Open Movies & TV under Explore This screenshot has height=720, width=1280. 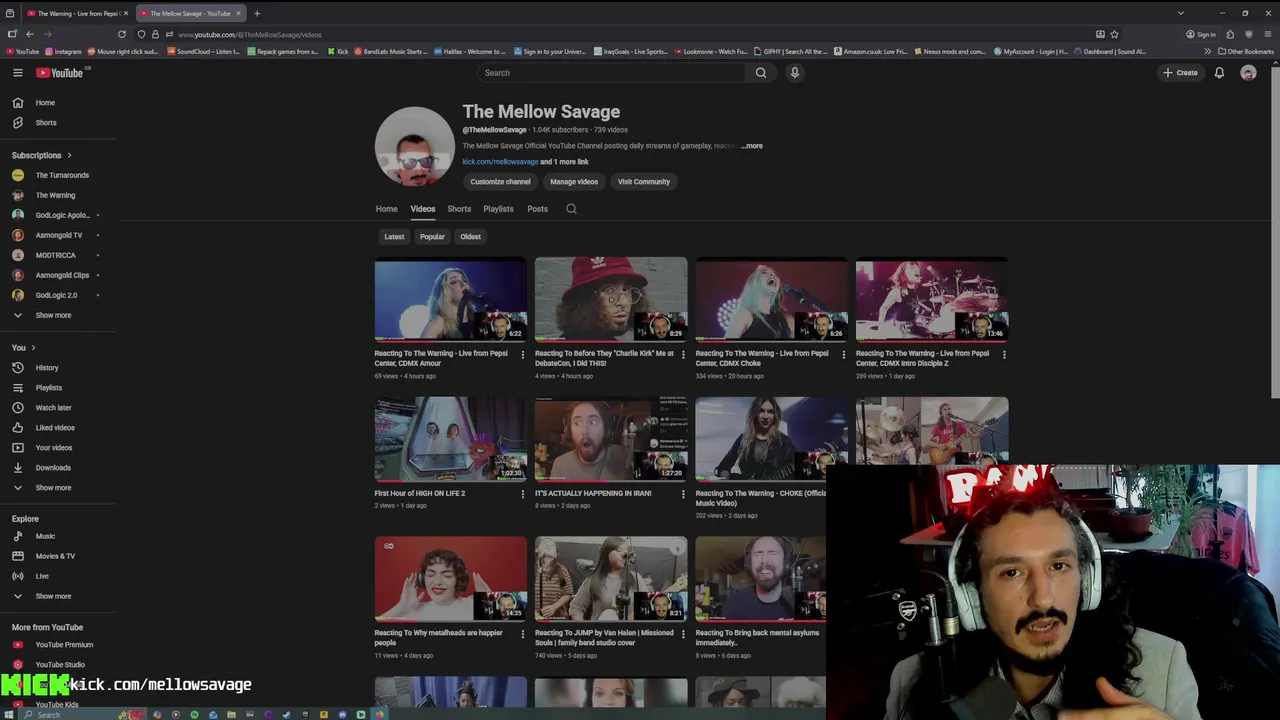click(55, 556)
